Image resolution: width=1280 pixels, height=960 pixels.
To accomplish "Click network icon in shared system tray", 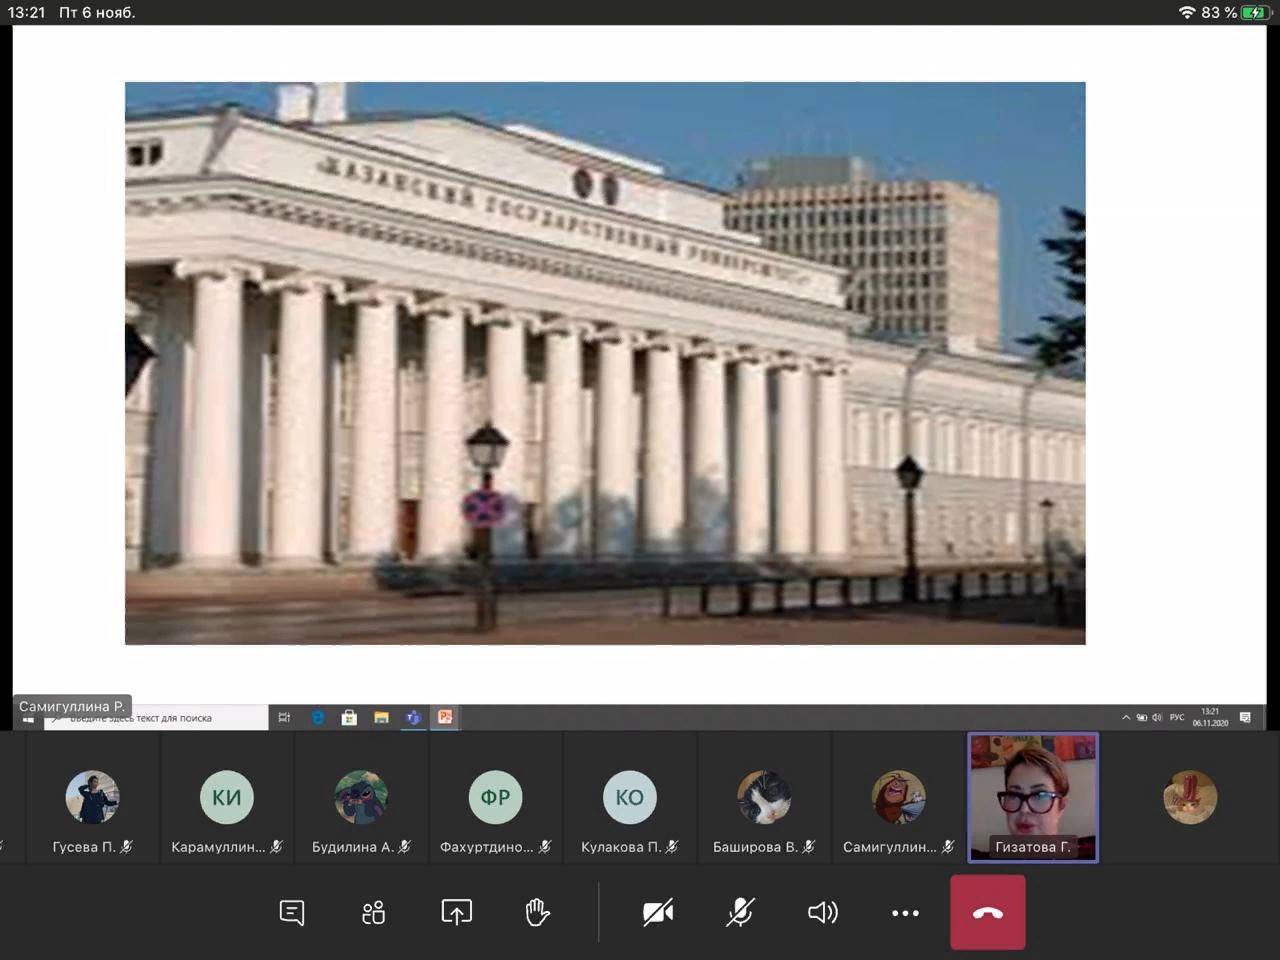I will (x=1142, y=718).
